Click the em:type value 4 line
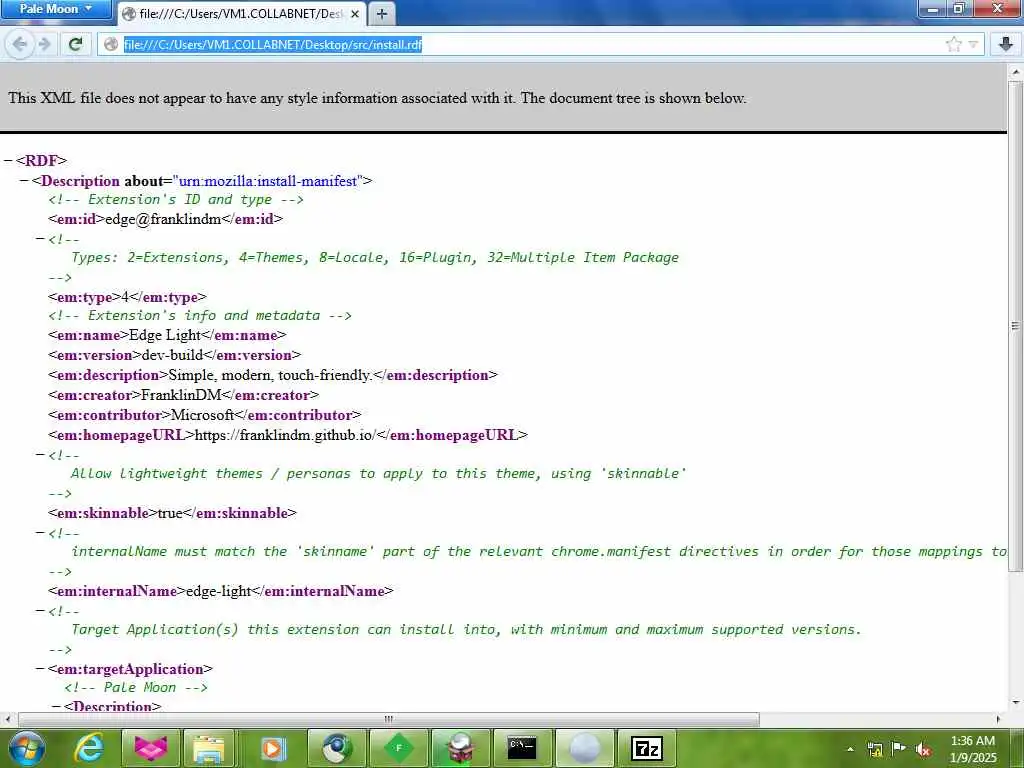This screenshot has width=1024, height=768. click(x=127, y=297)
